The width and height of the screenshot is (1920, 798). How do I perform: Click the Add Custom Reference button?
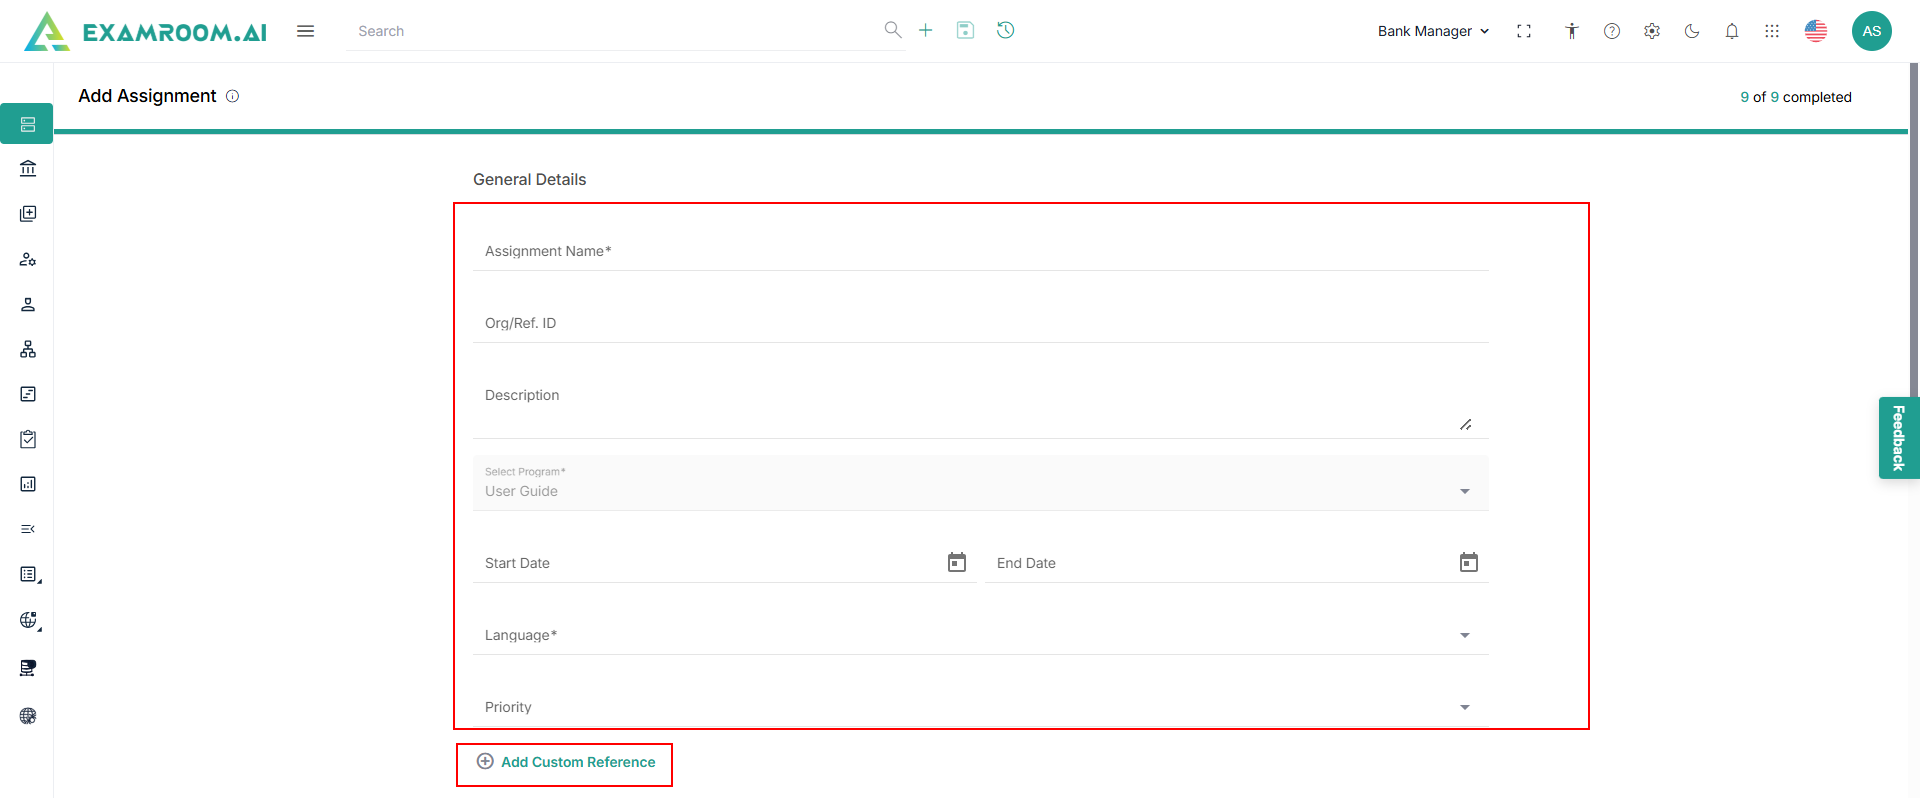pos(566,762)
